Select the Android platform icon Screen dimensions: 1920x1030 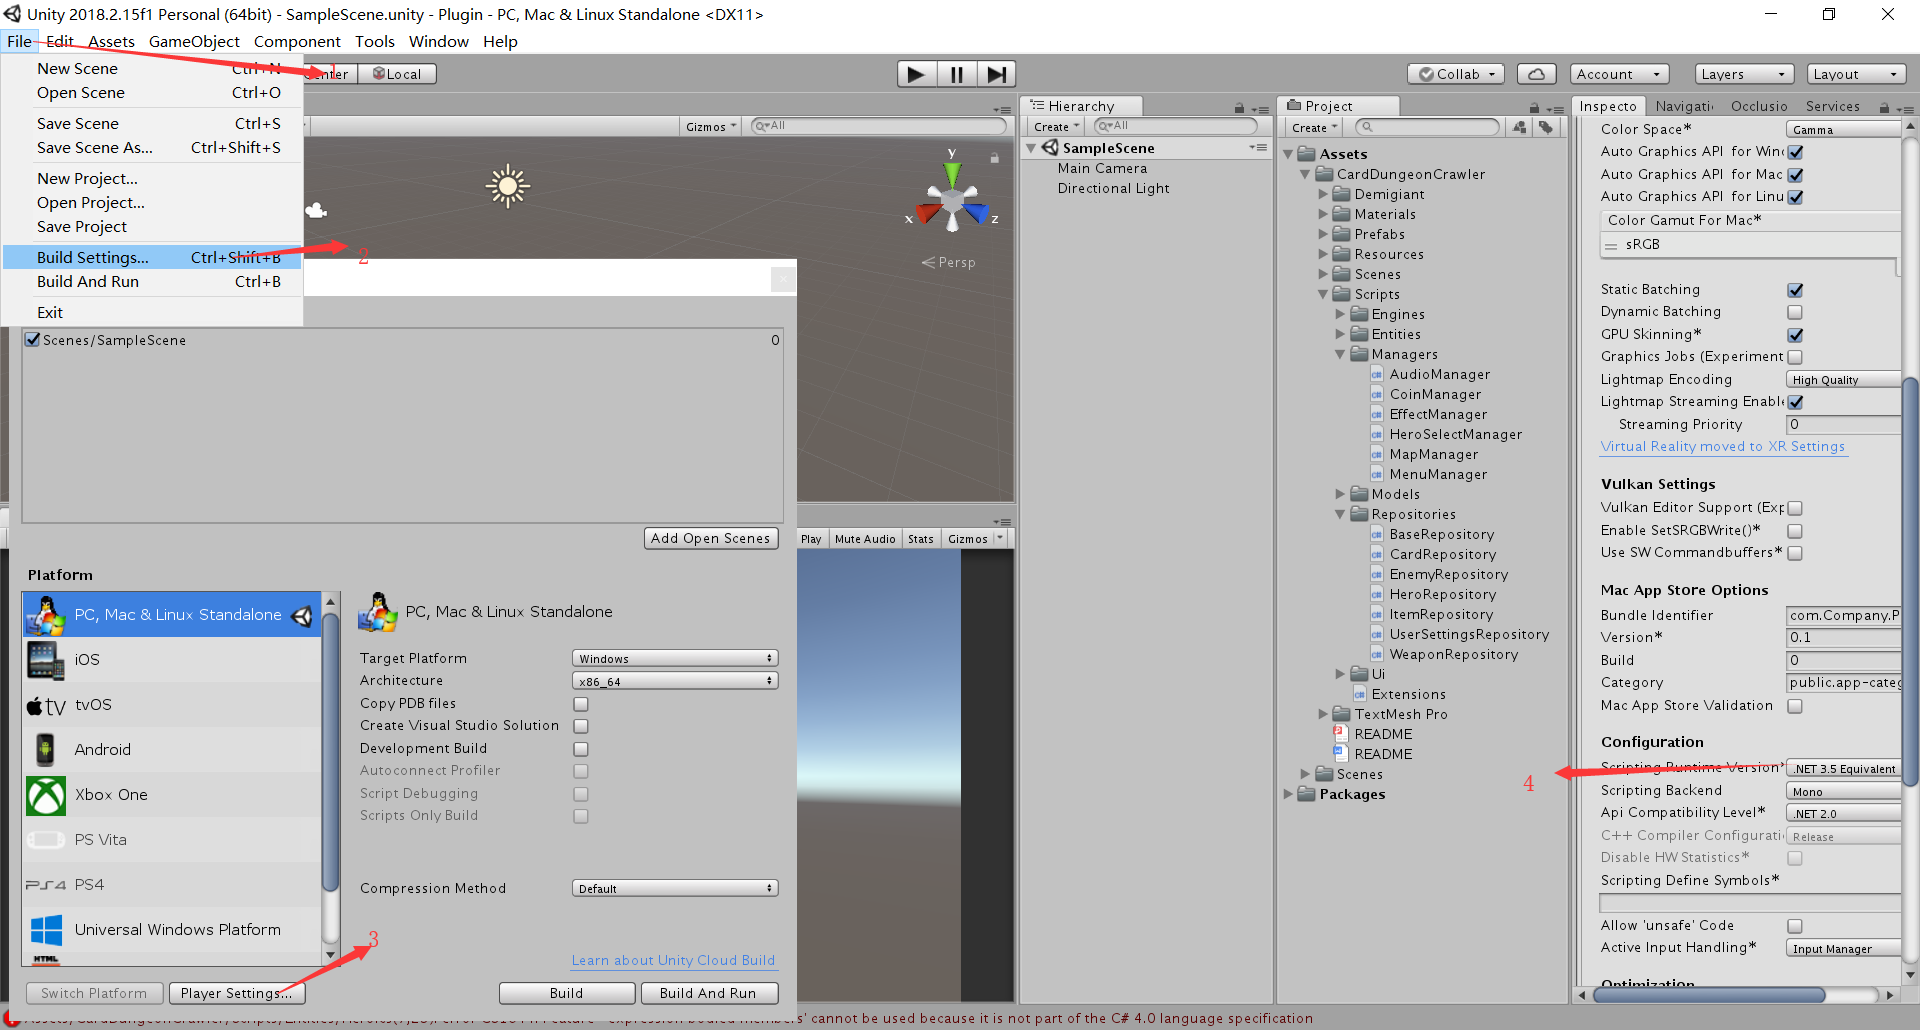click(x=45, y=749)
